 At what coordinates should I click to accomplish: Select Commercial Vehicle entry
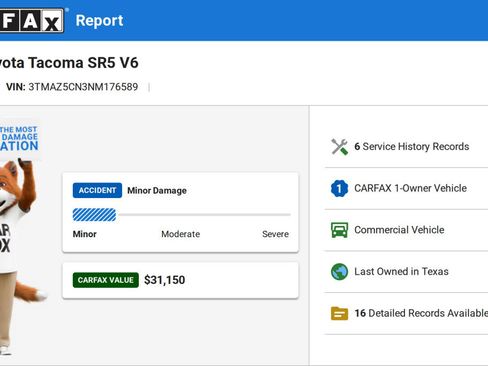click(x=399, y=230)
